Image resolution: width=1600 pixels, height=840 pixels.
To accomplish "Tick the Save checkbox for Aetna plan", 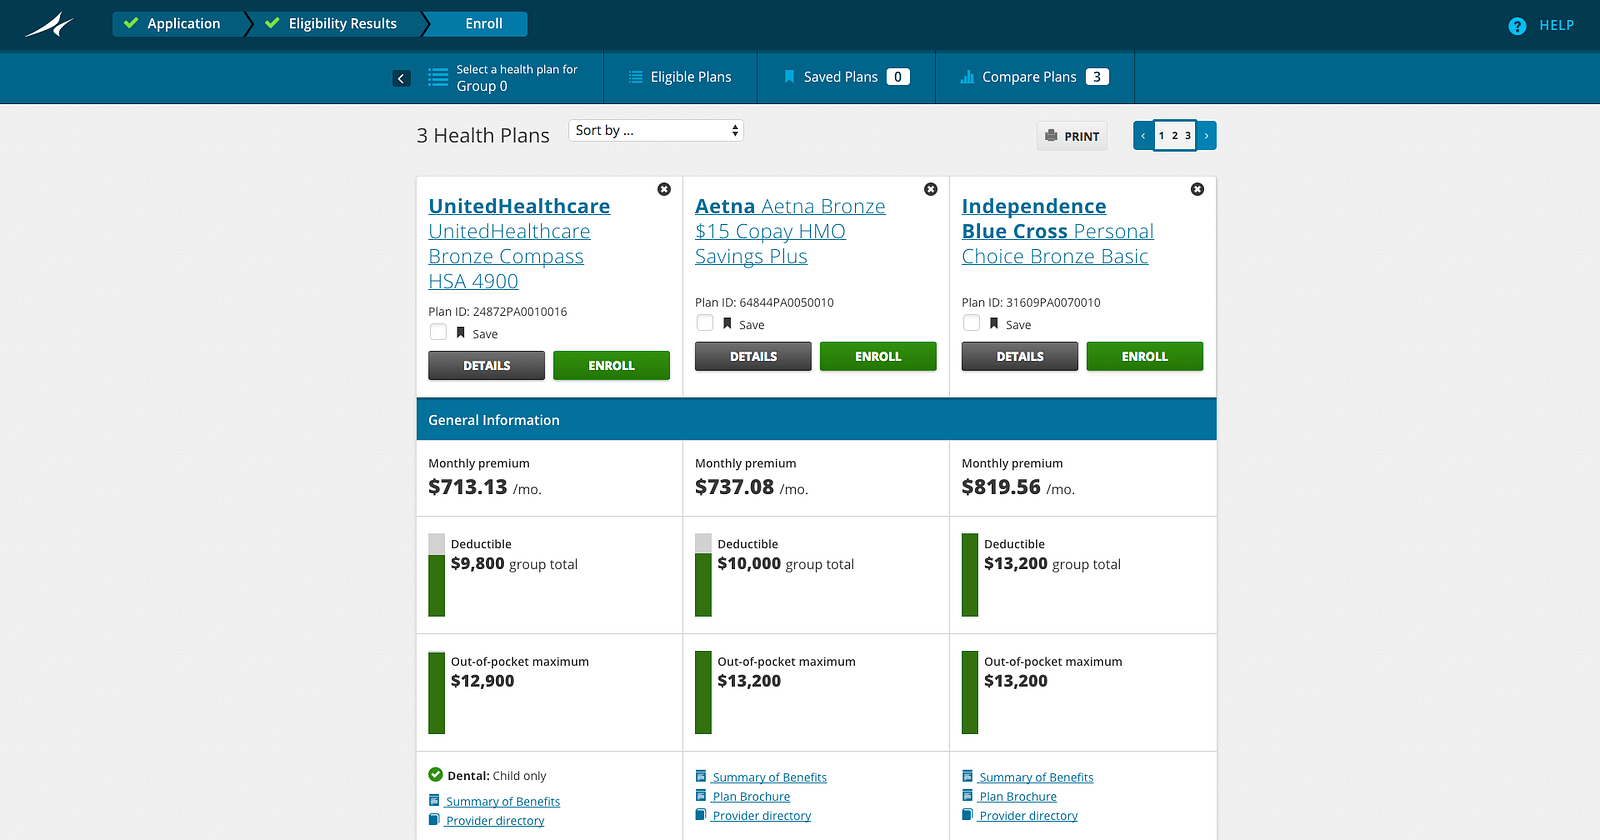I will click(705, 323).
